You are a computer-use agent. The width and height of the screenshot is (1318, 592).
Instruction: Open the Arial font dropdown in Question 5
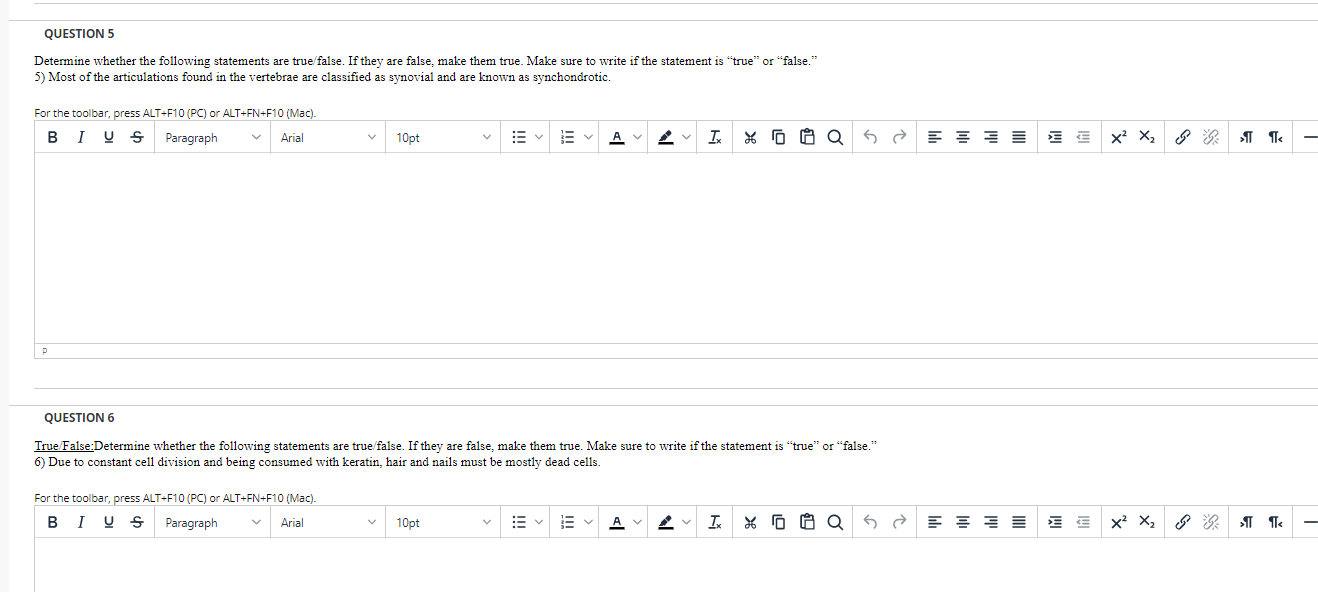pyautogui.click(x=328, y=138)
